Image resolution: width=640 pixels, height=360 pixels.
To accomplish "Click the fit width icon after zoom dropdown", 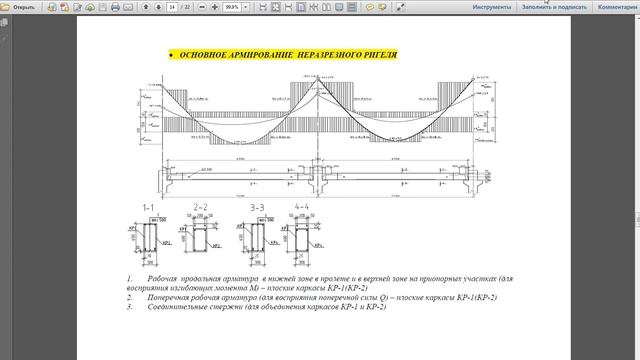I will (x=263, y=7).
